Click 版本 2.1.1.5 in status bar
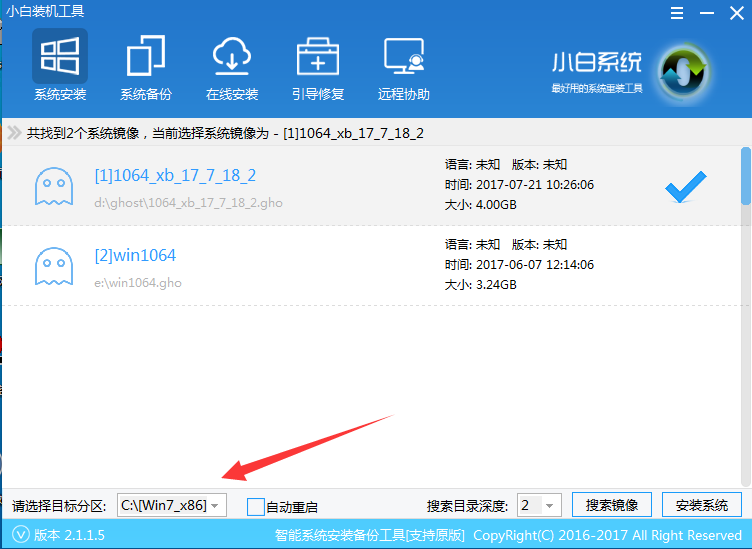This screenshot has height=549, width=752. tap(70, 535)
